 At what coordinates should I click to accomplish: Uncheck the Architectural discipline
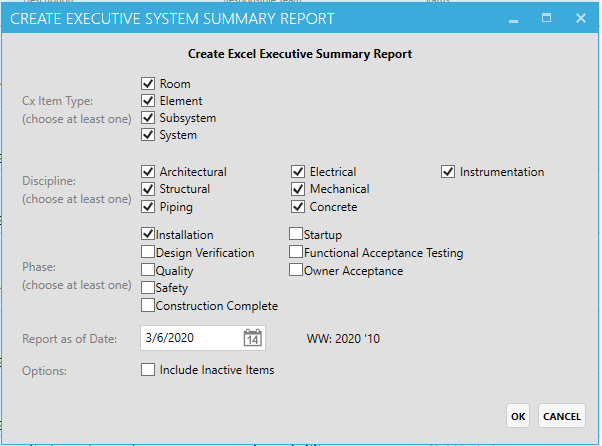tap(148, 172)
